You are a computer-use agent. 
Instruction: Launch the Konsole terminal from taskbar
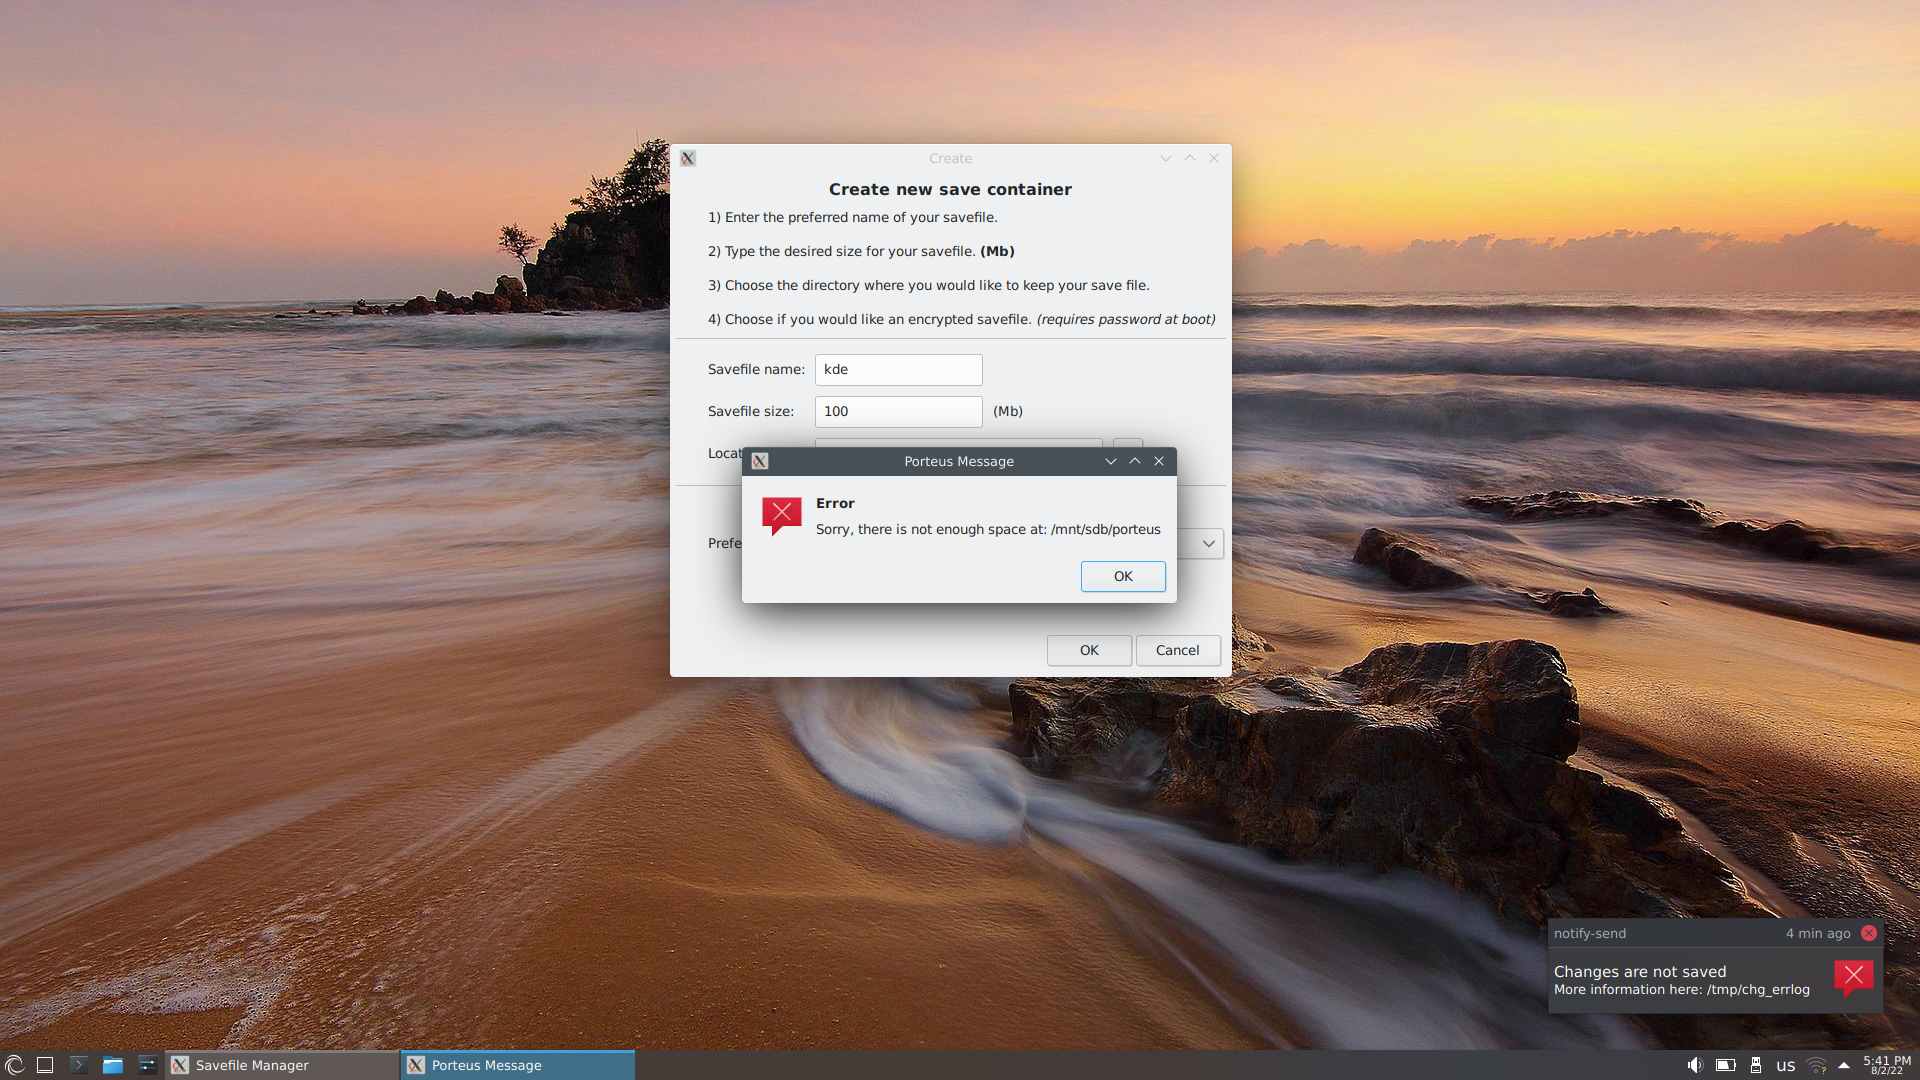point(79,1065)
